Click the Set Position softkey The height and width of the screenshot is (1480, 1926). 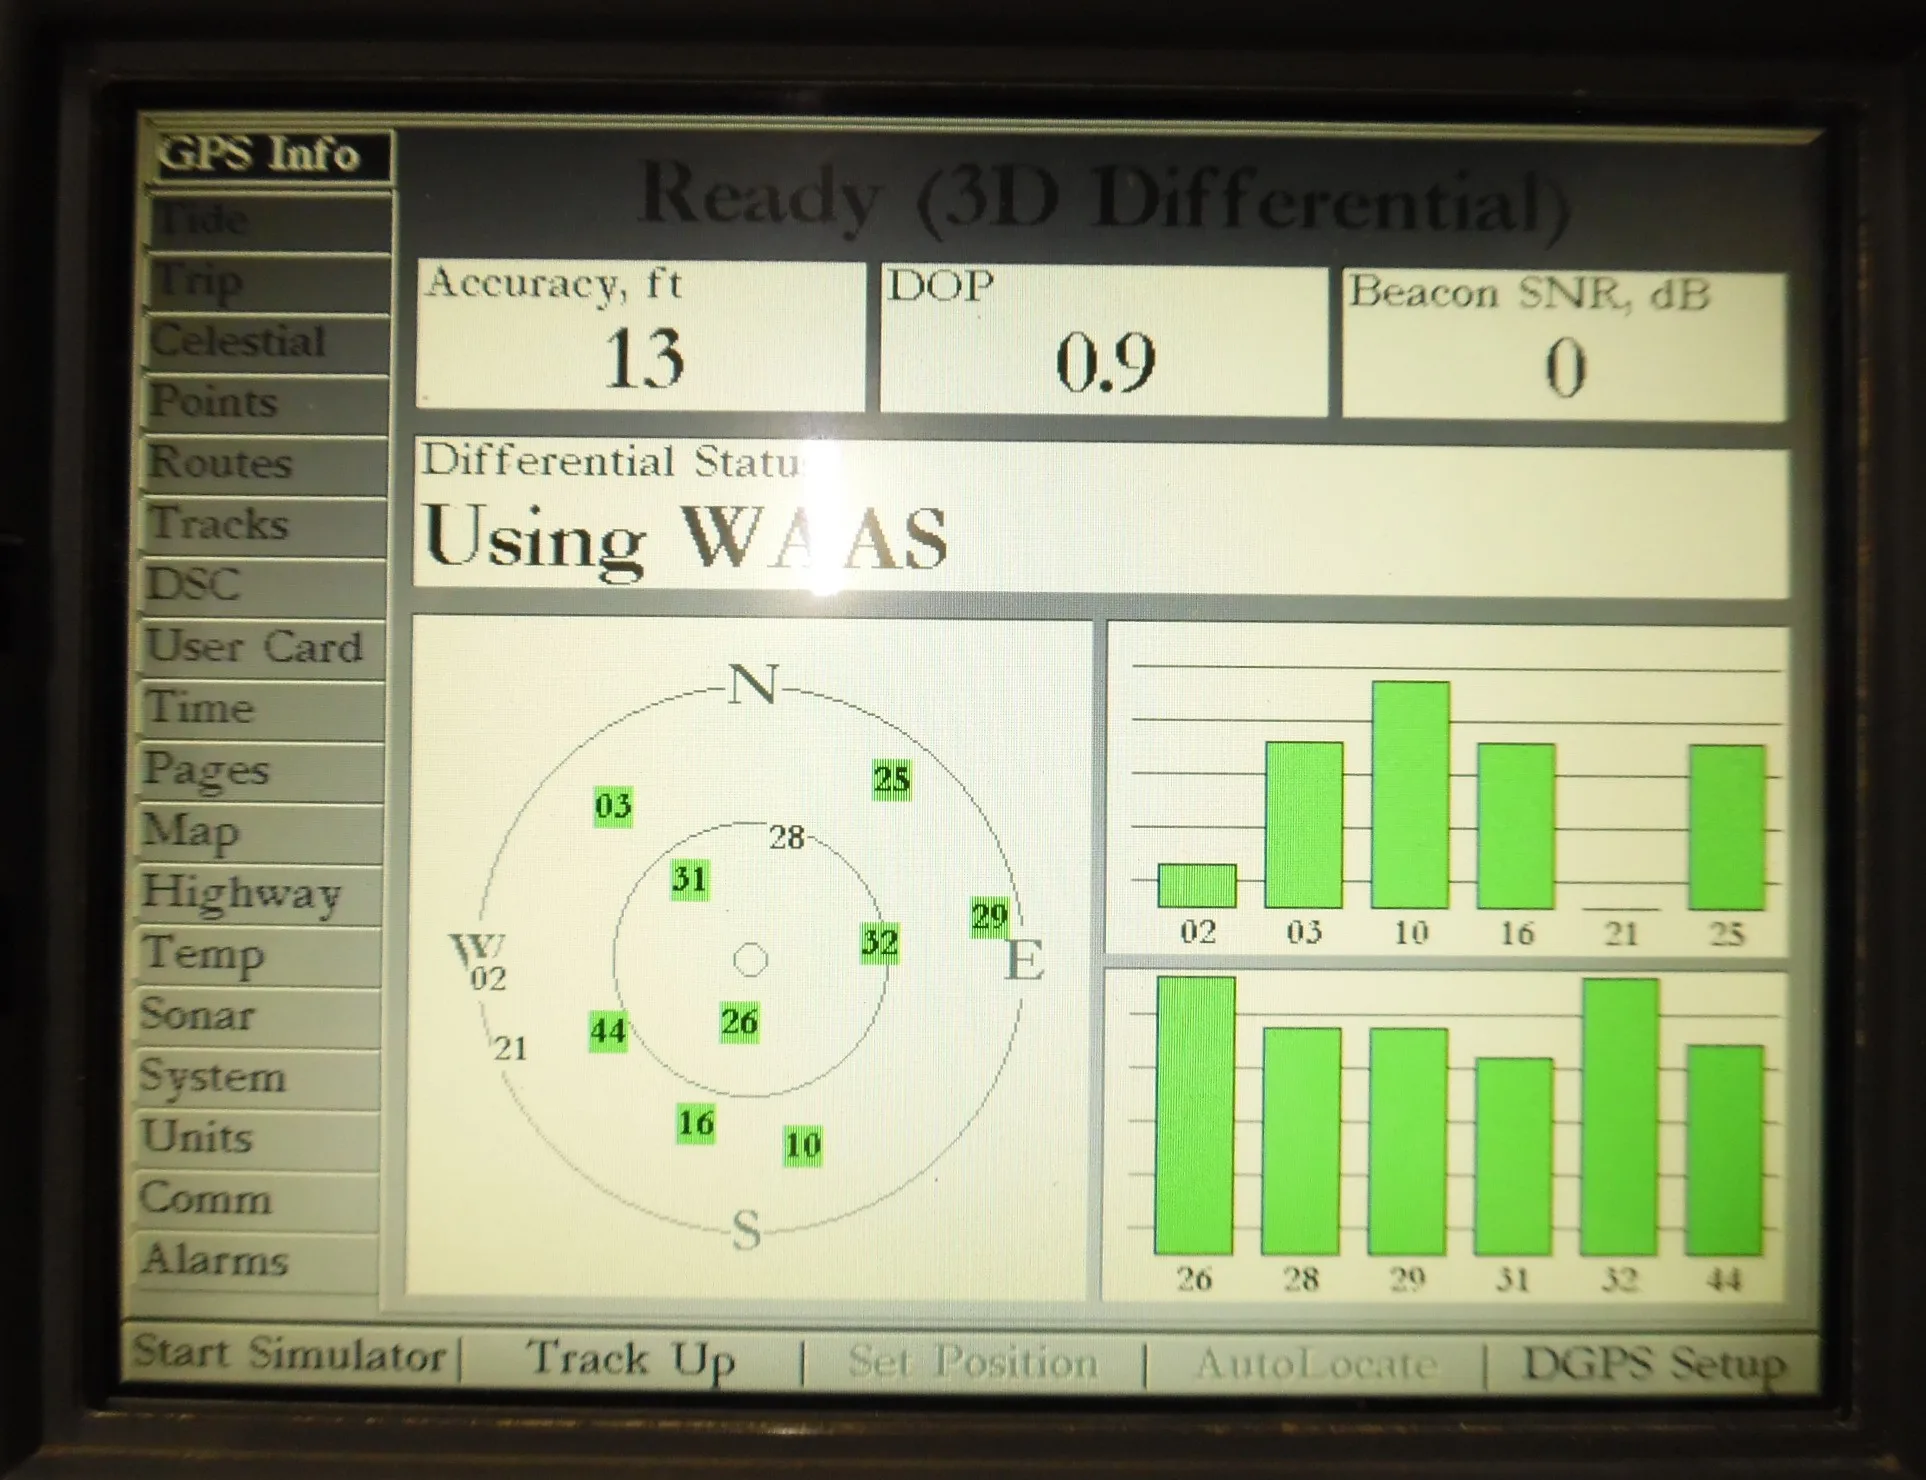tap(973, 1363)
